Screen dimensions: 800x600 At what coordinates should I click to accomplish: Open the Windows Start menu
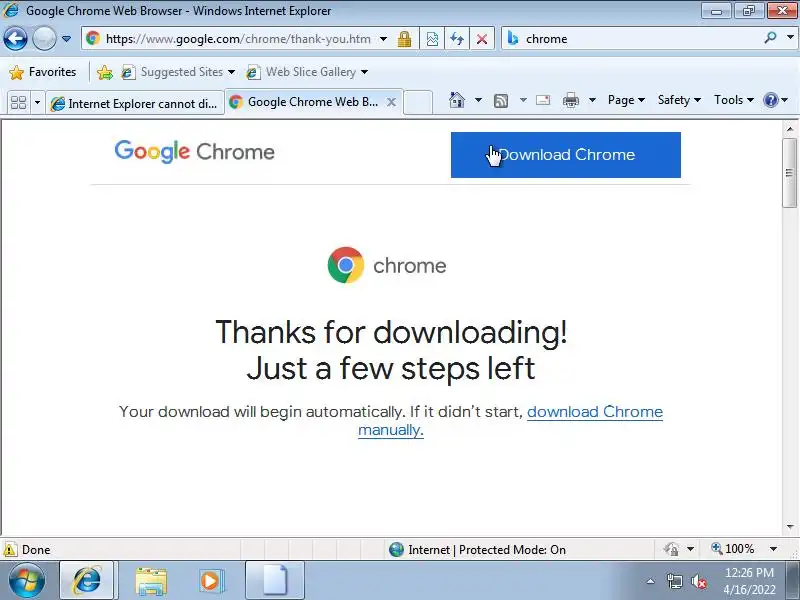tap(27, 581)
